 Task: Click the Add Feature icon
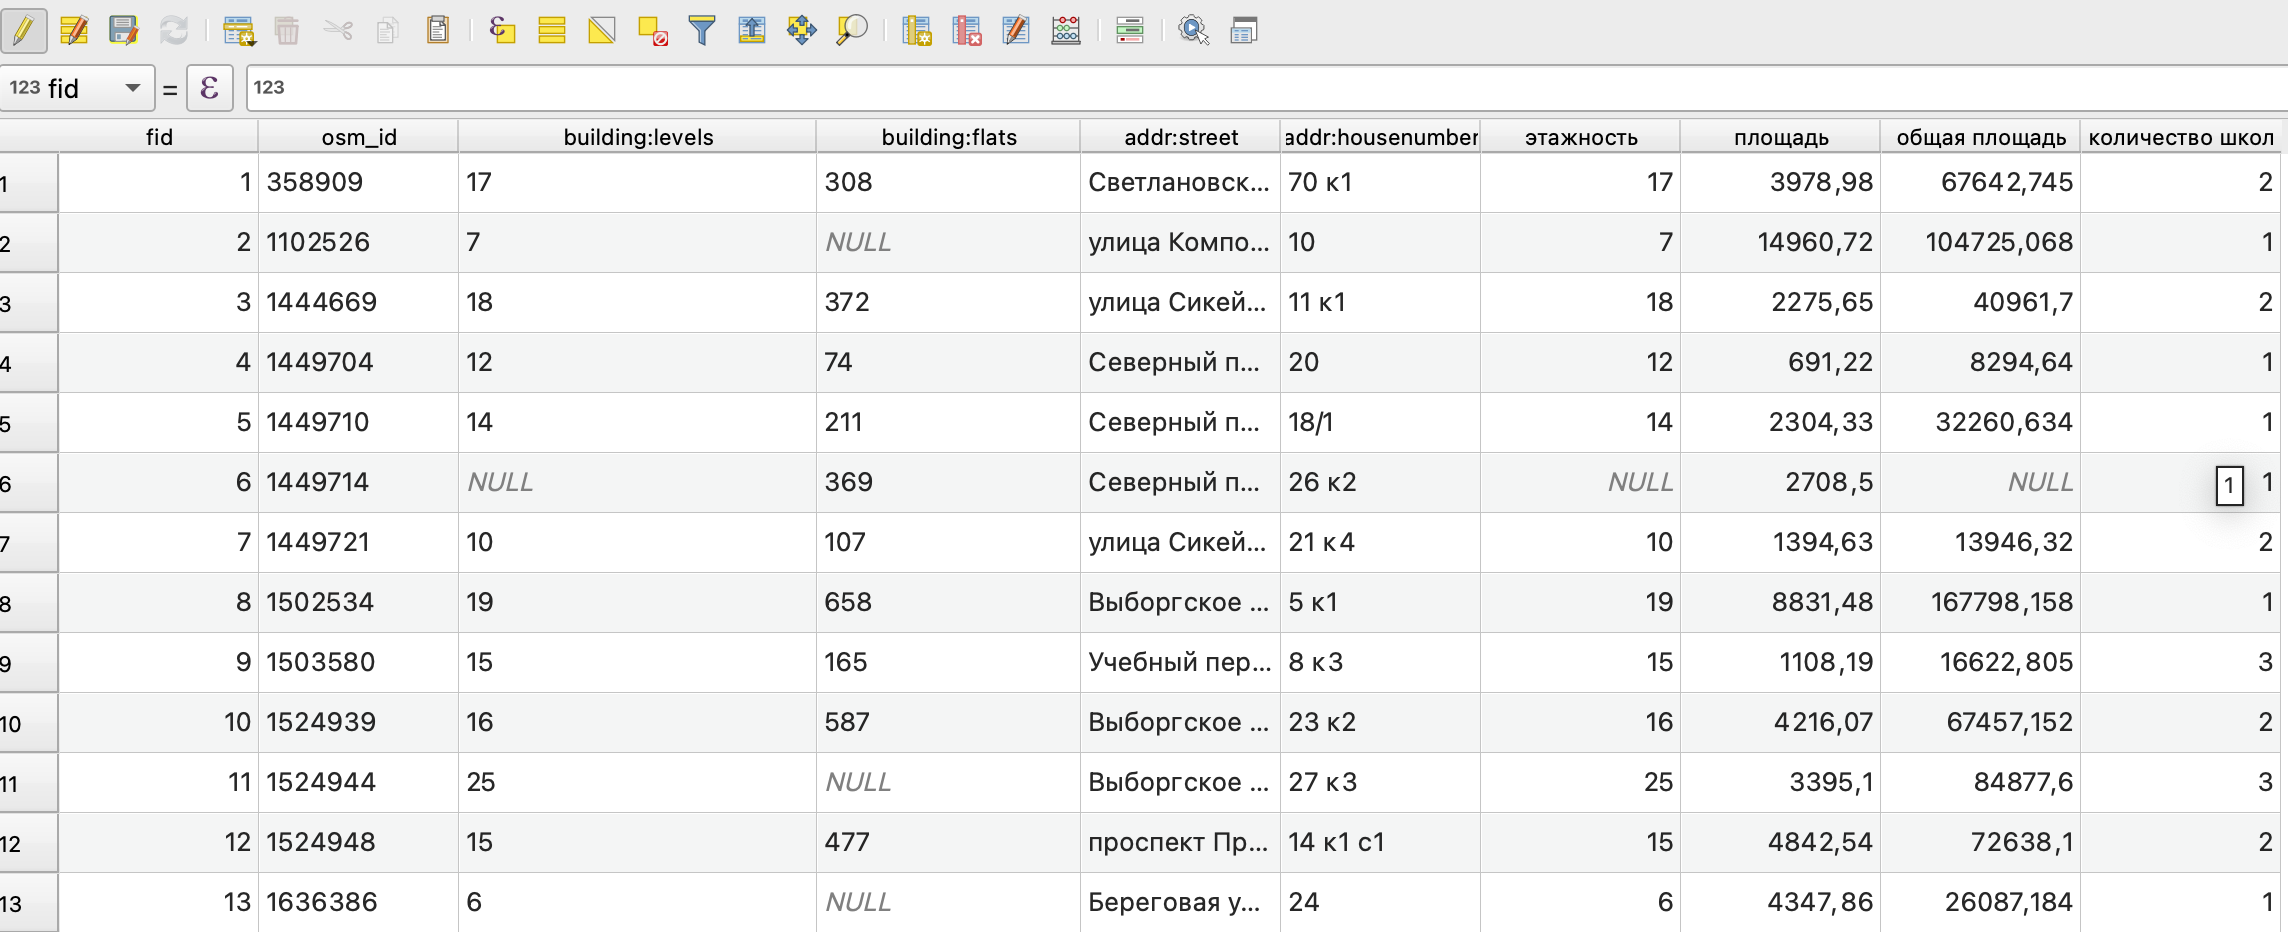click(x=239, y=31)
